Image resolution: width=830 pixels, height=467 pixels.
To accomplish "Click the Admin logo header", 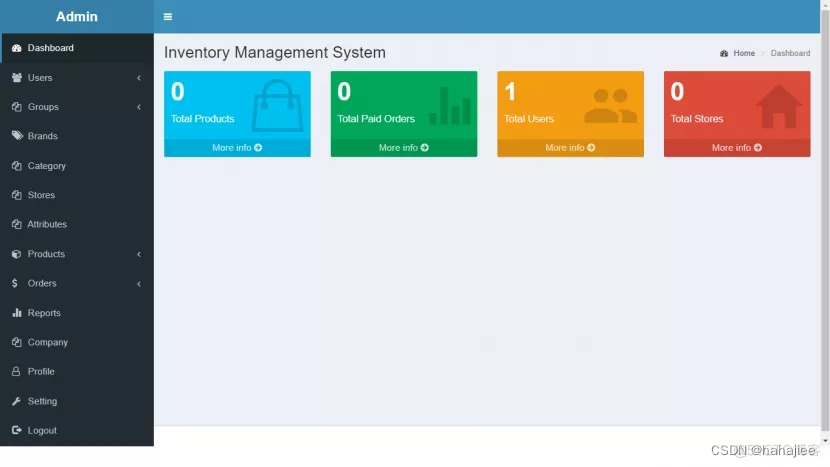I will (x=77, y=16).
